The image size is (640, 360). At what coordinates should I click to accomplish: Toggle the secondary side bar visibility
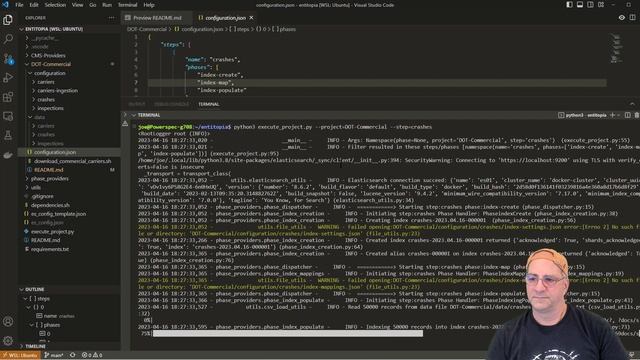click(591, 5)
